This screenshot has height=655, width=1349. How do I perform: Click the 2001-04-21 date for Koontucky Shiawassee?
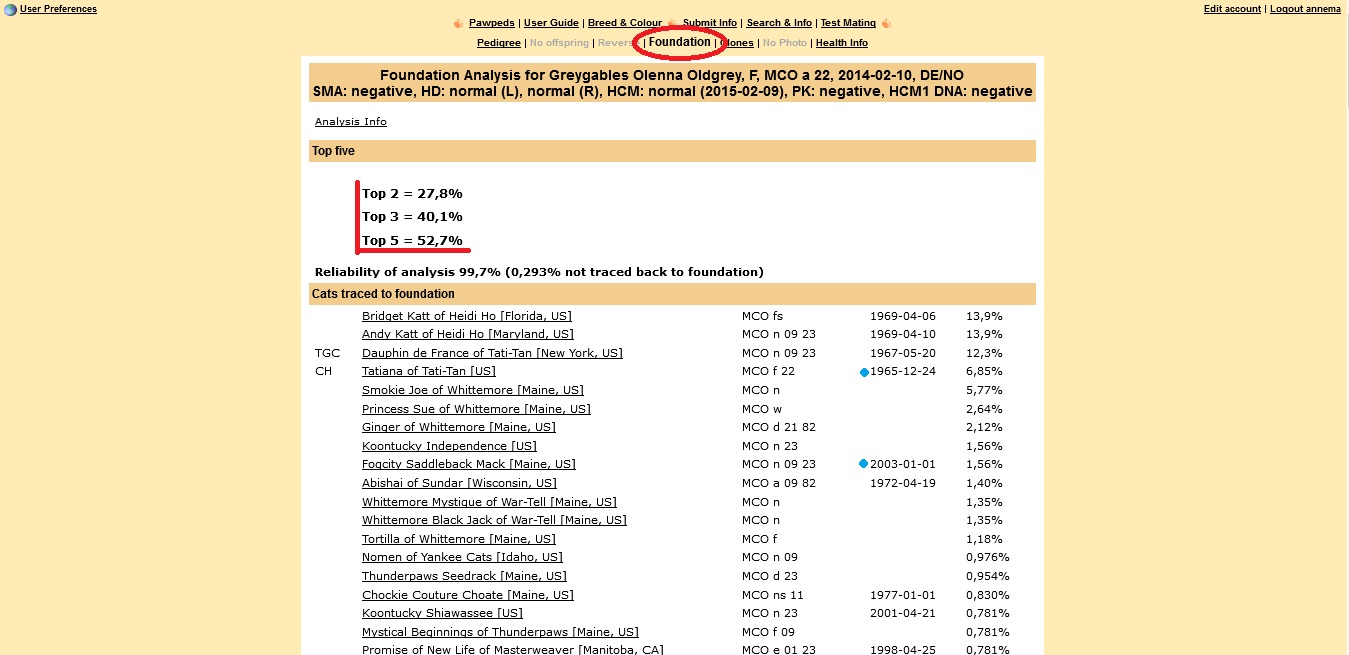click(x=903, y=613)
